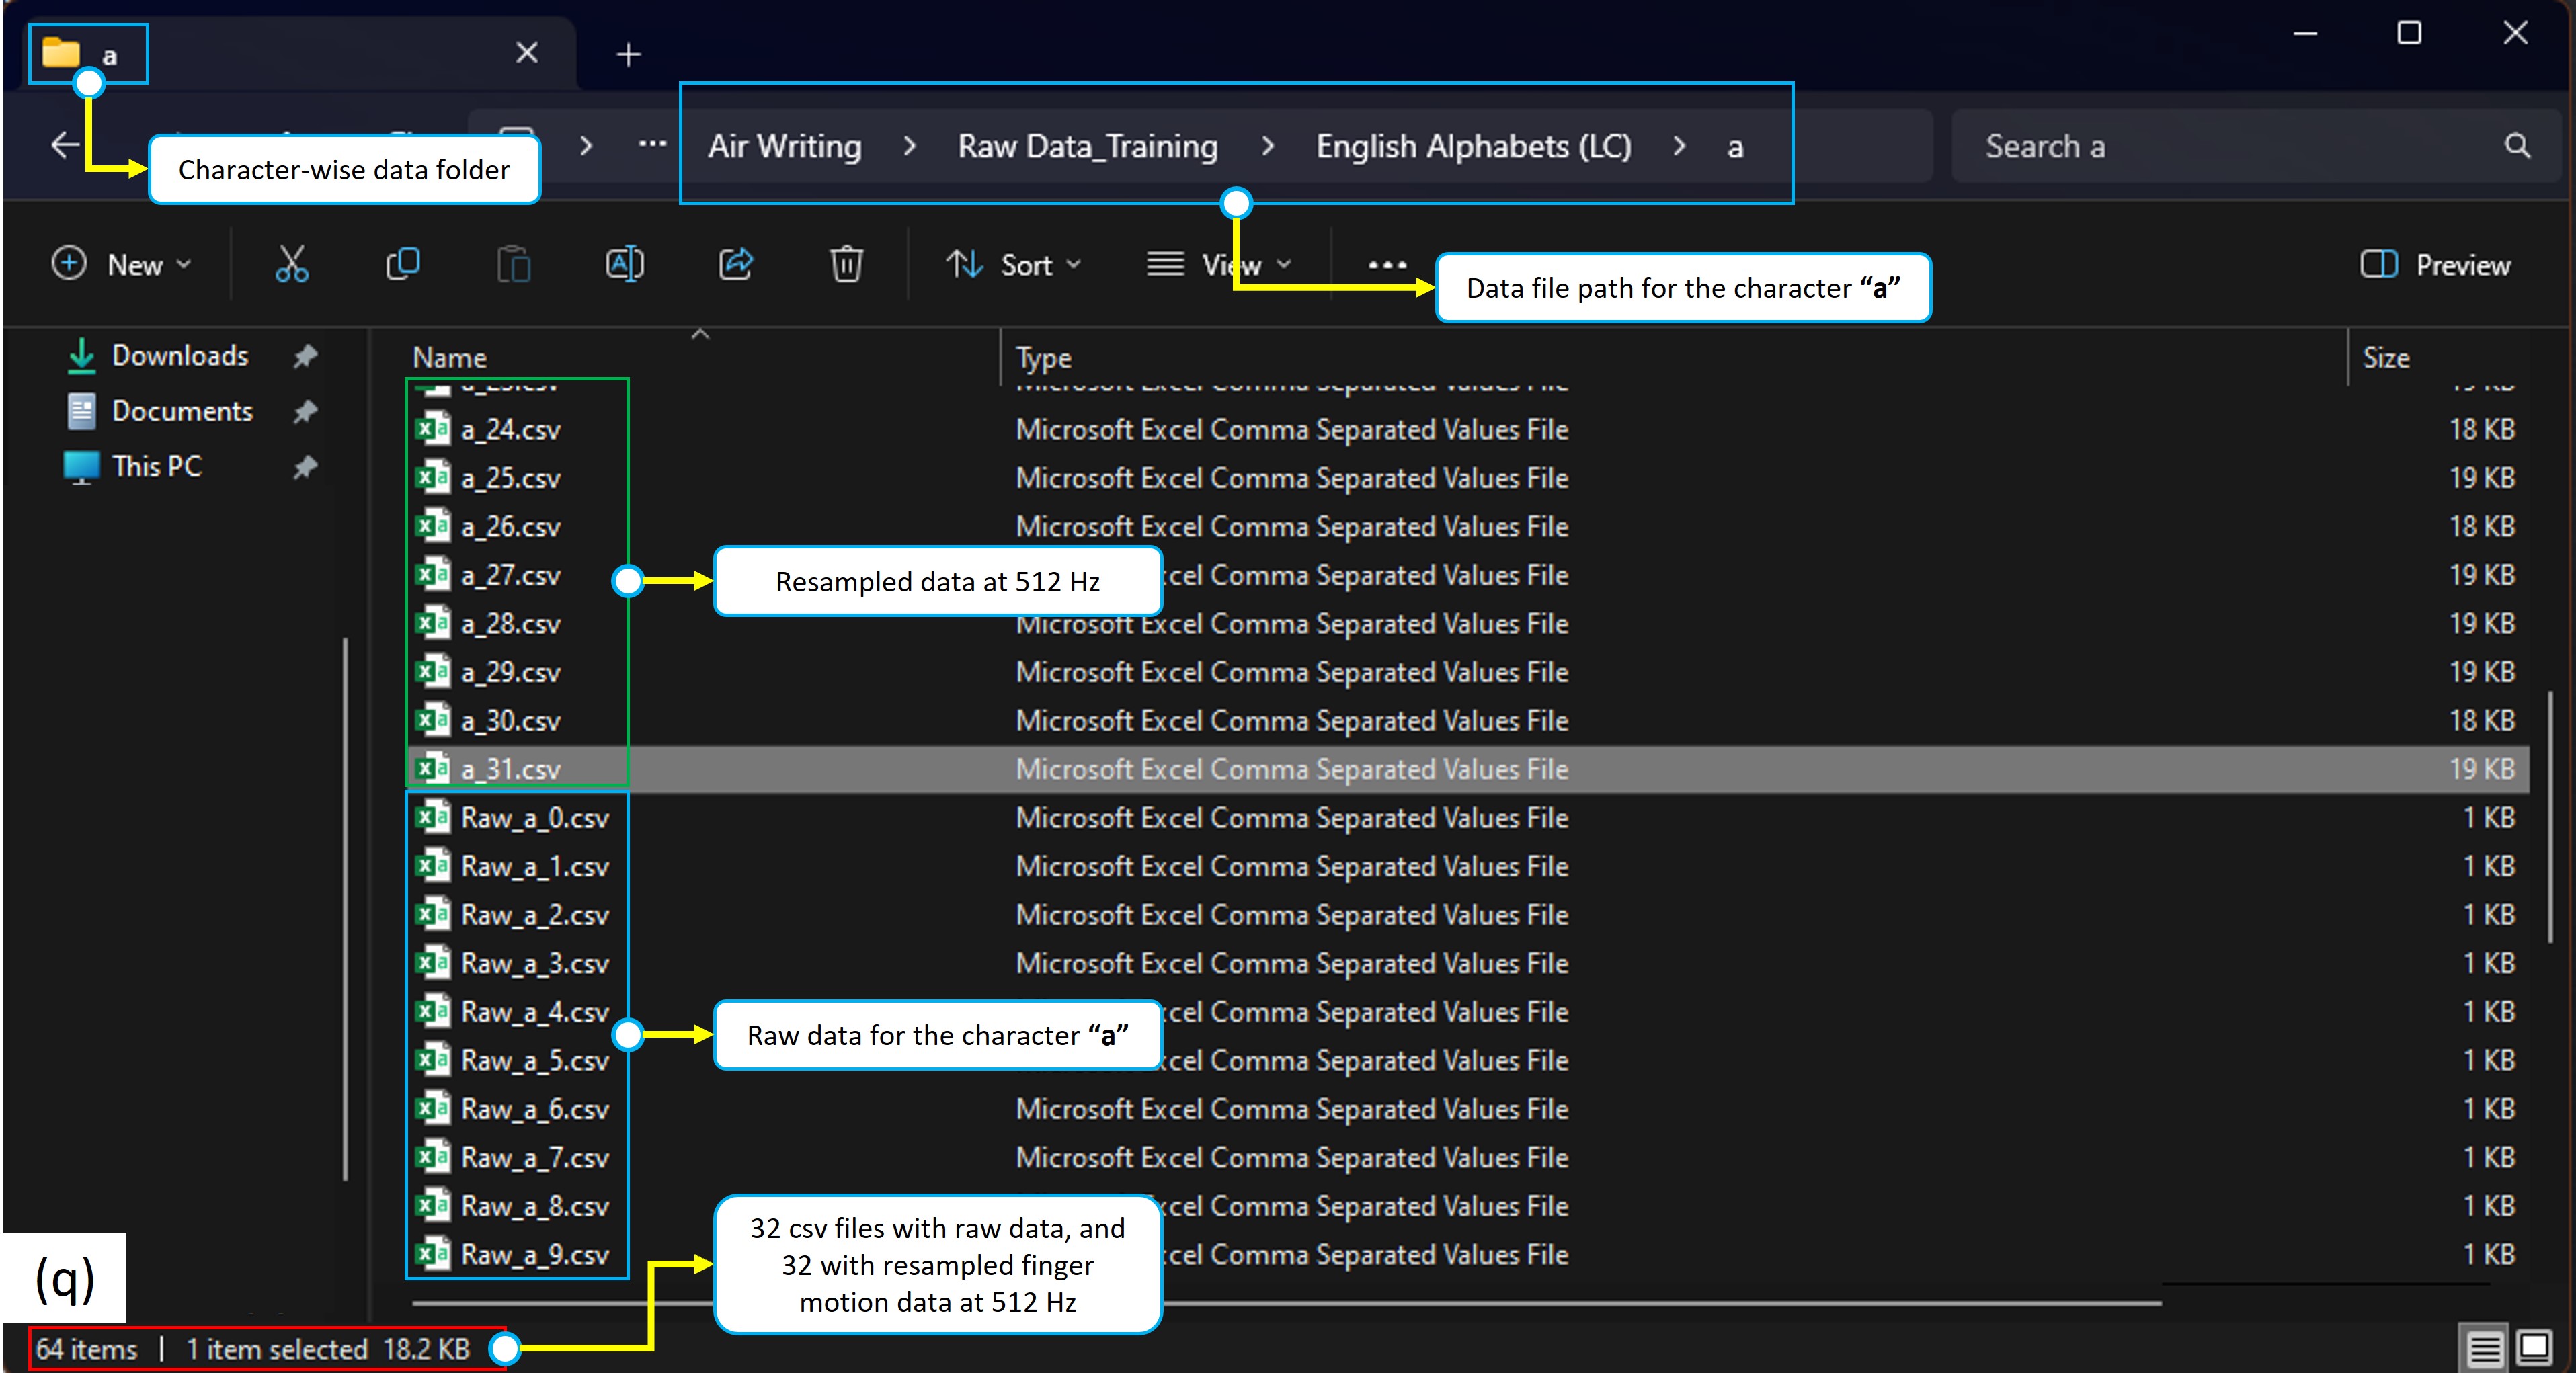
Task: Open the New dropdown menu
Action: [121, 265]
